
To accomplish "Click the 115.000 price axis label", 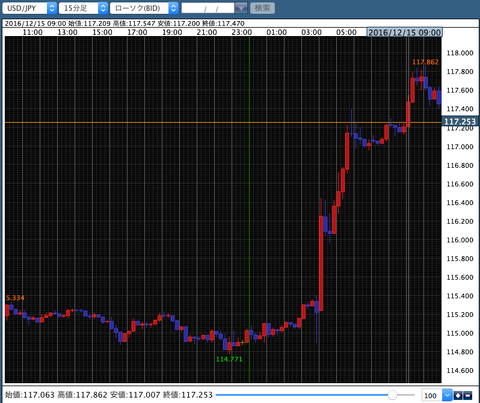I will (x=460, y=333).
